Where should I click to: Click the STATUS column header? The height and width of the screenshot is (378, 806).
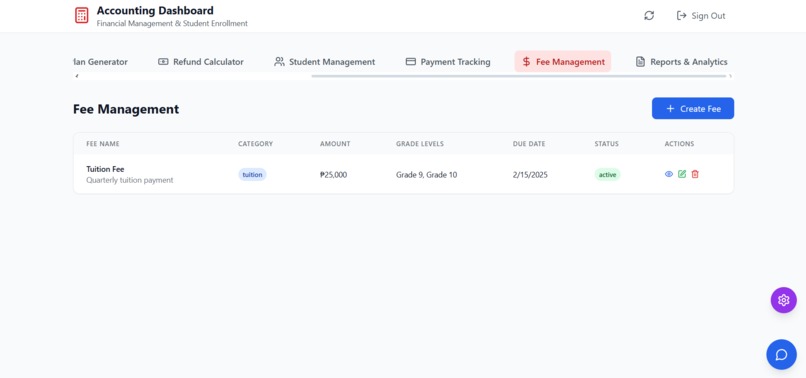tap(607, 144)
